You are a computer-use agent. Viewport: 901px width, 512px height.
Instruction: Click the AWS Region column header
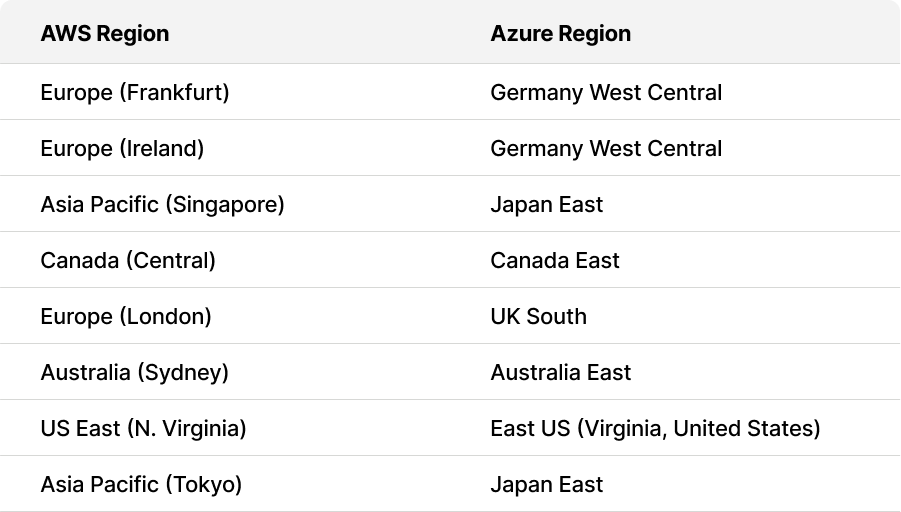[105, 33]
